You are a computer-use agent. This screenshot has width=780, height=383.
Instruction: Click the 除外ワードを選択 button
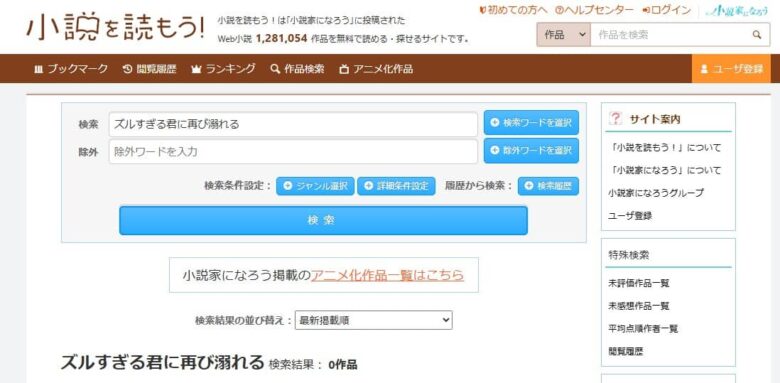click(531, 151)
